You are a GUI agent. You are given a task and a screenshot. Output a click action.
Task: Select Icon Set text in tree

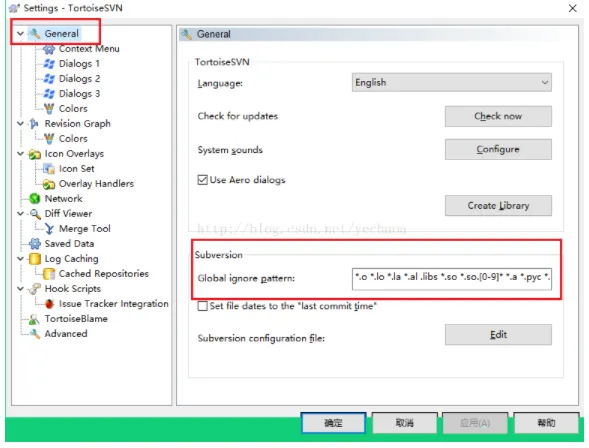[x=77, y=169]
